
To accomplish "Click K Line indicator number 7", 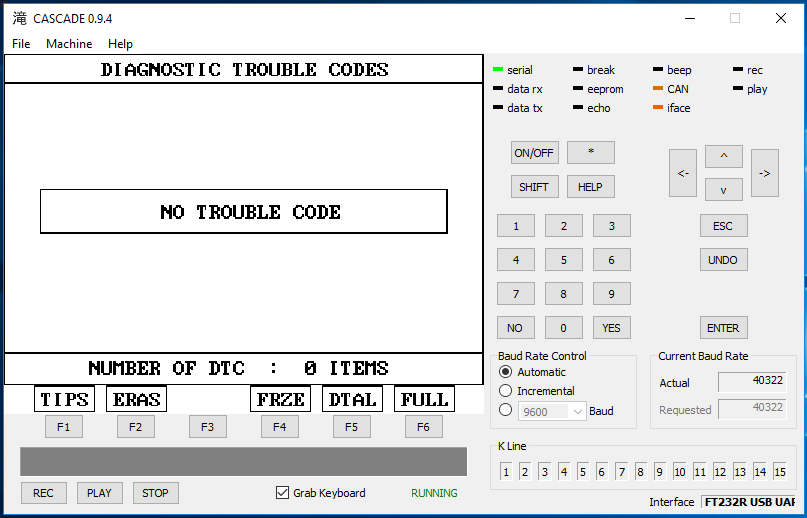I will [622, 472].
